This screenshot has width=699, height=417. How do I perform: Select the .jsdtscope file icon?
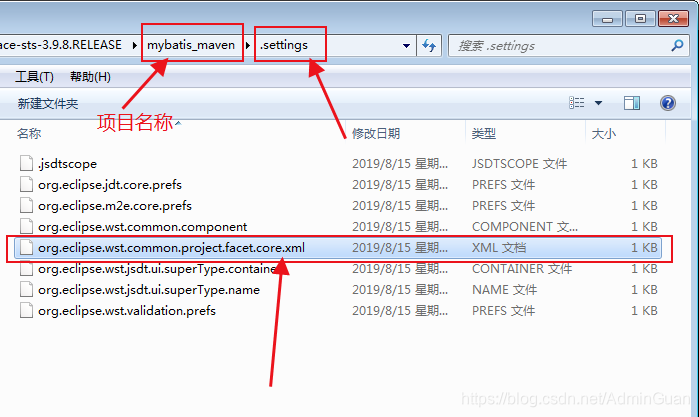tap(26, 163)
